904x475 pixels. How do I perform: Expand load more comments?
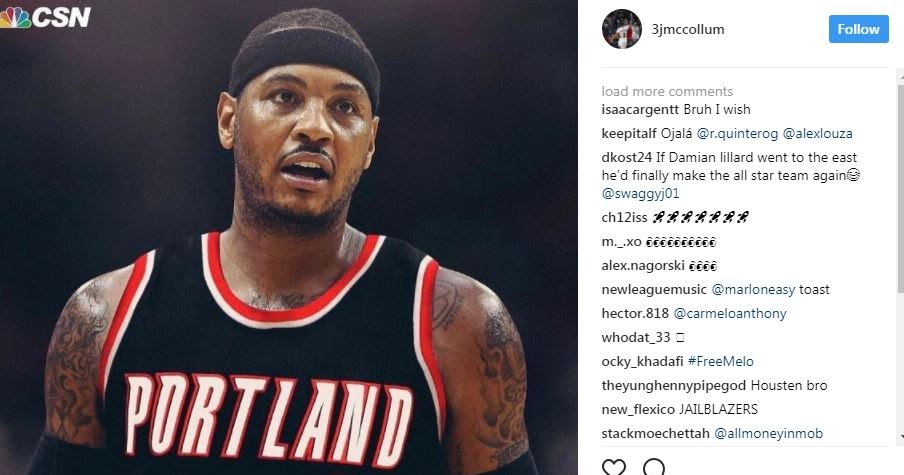point(667,91)
